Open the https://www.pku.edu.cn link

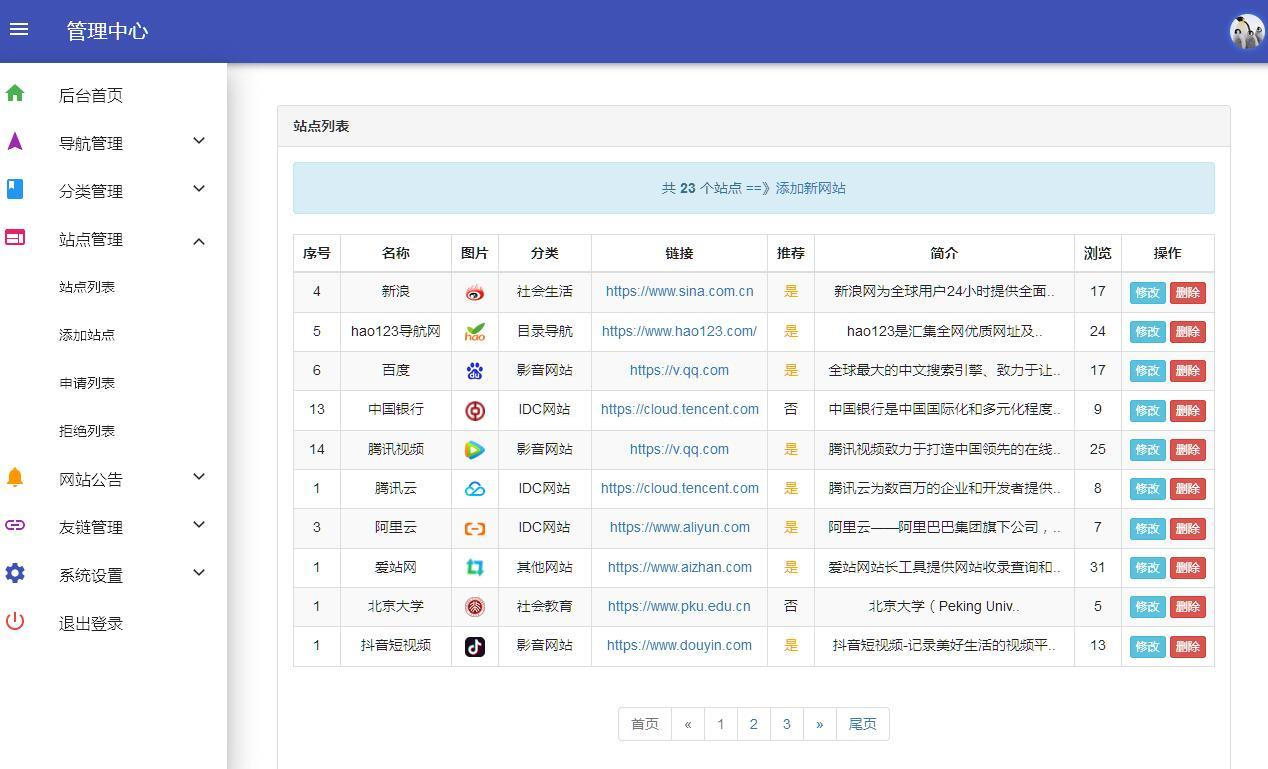[x=679, y=606]
